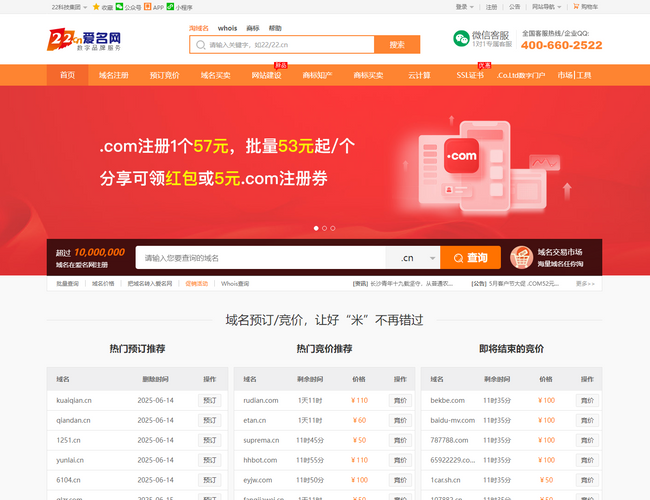The height and width of the screenshot is (500, 650).
Task: Open the WeChat 公众号 icon
Action: pos(119,7)
